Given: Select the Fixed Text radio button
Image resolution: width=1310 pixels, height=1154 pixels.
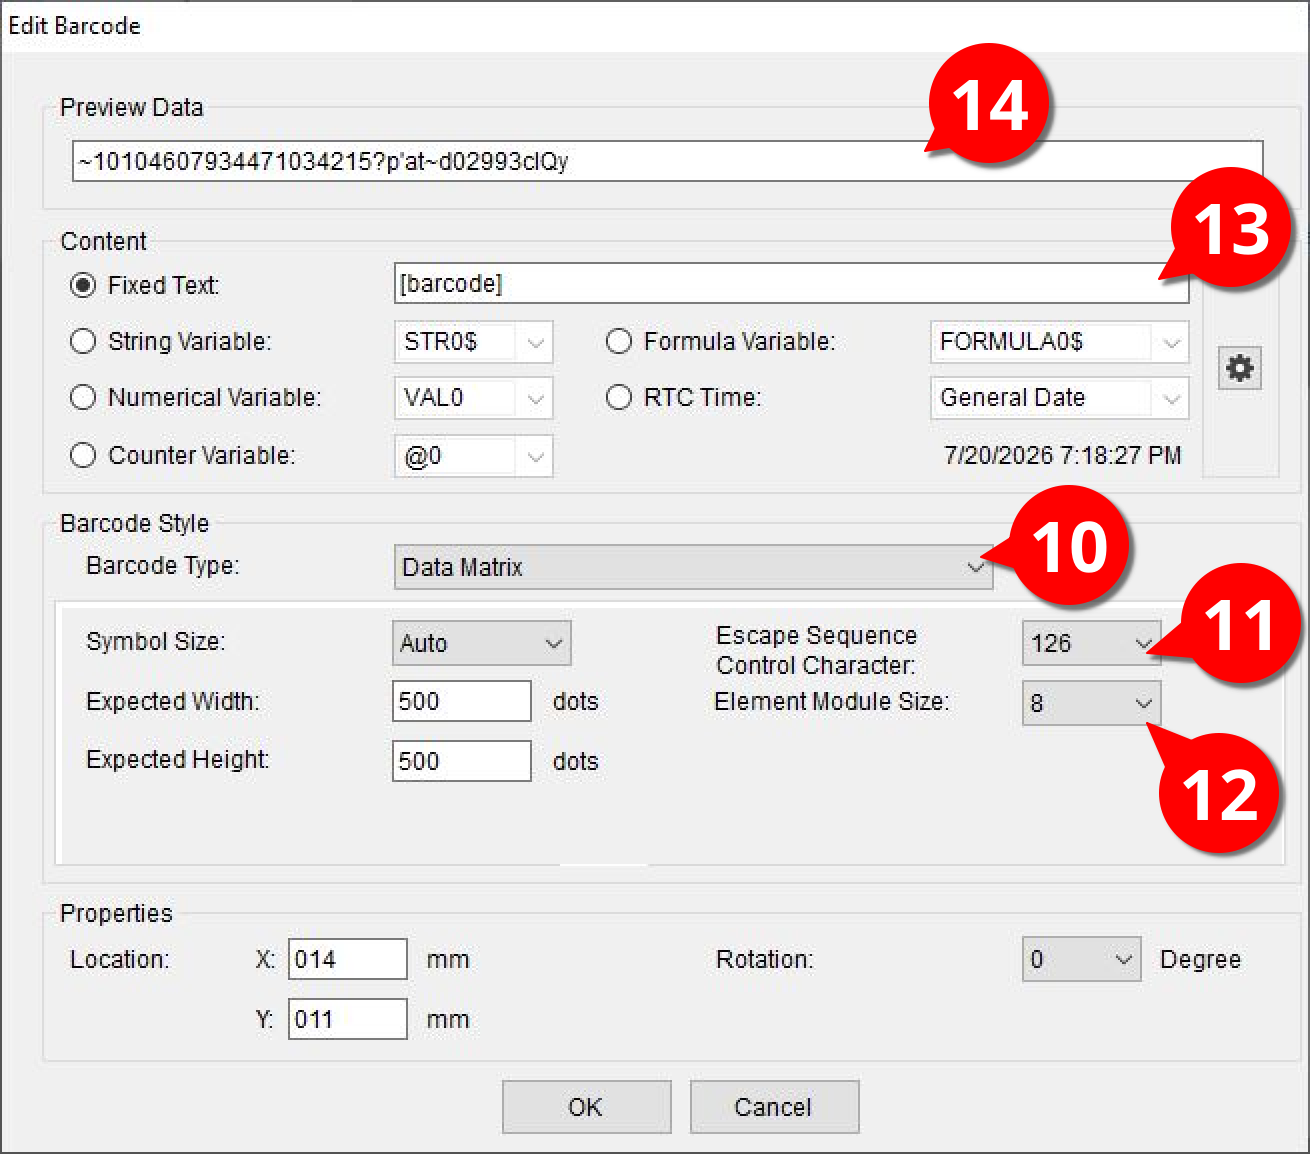Looking at the screenshot, I should pos(83,285).
